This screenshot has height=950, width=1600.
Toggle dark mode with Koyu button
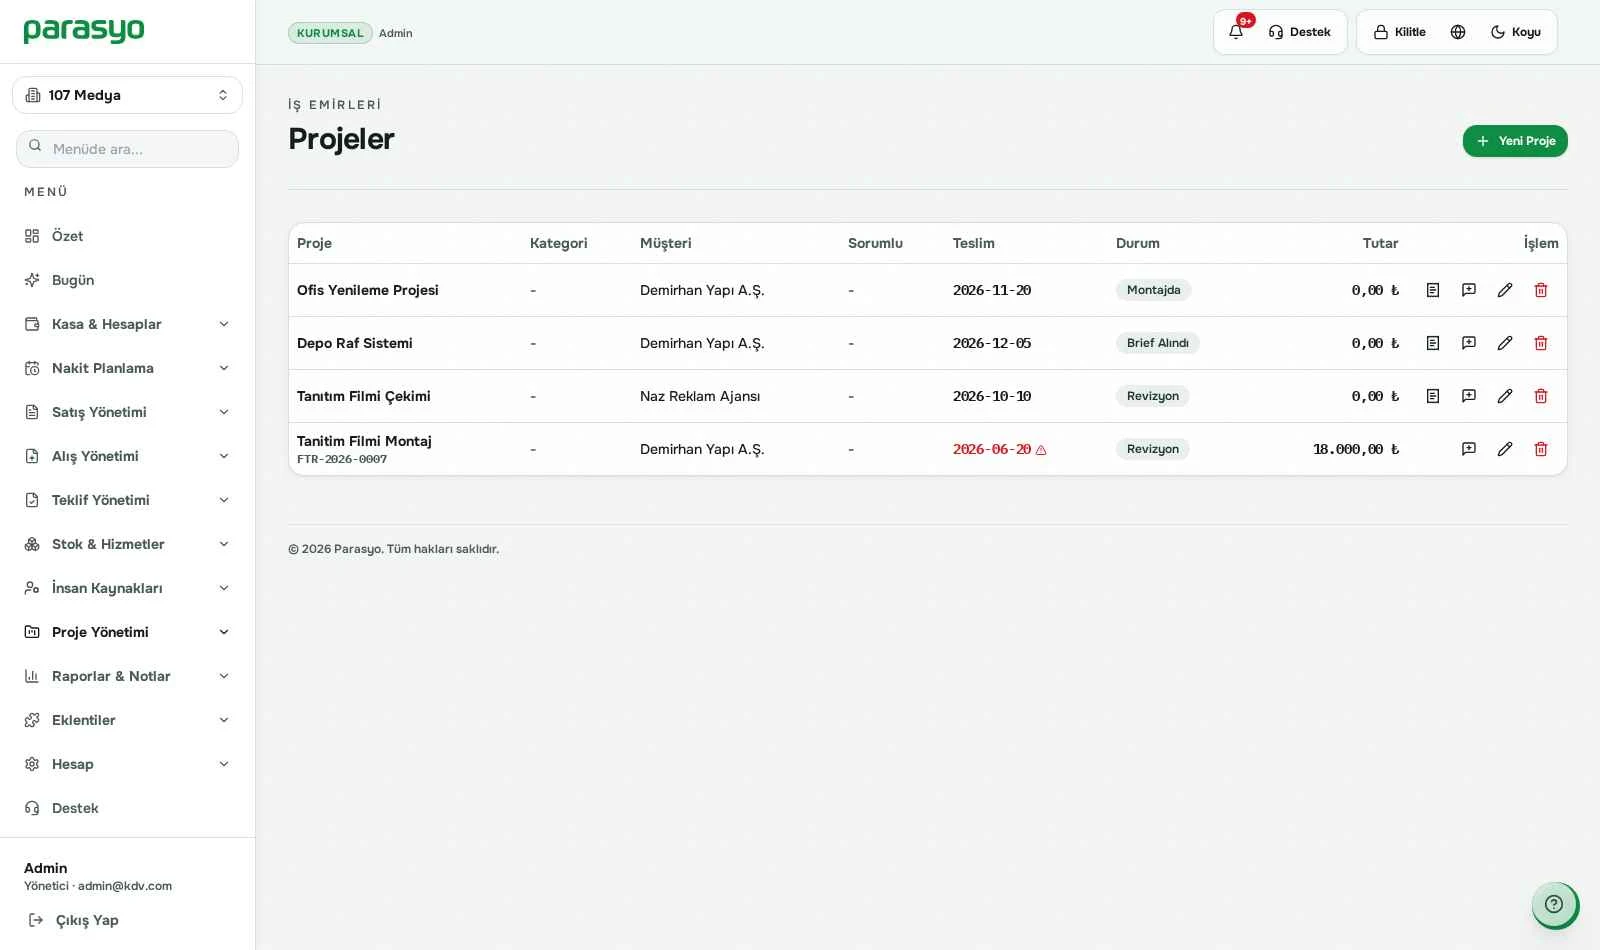coord(1516,32)
